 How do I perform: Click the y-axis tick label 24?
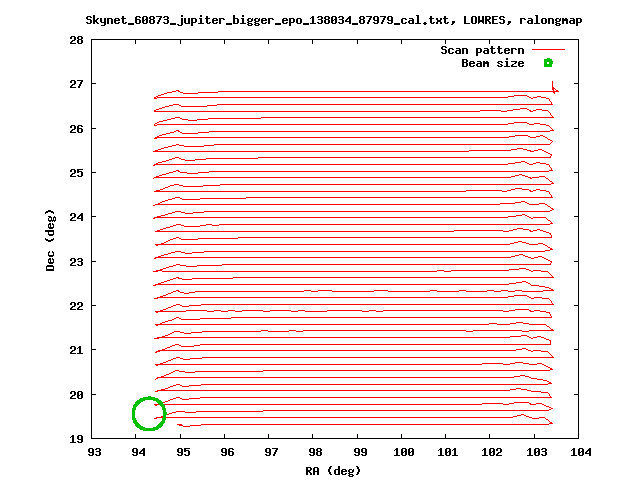[76, 217]
